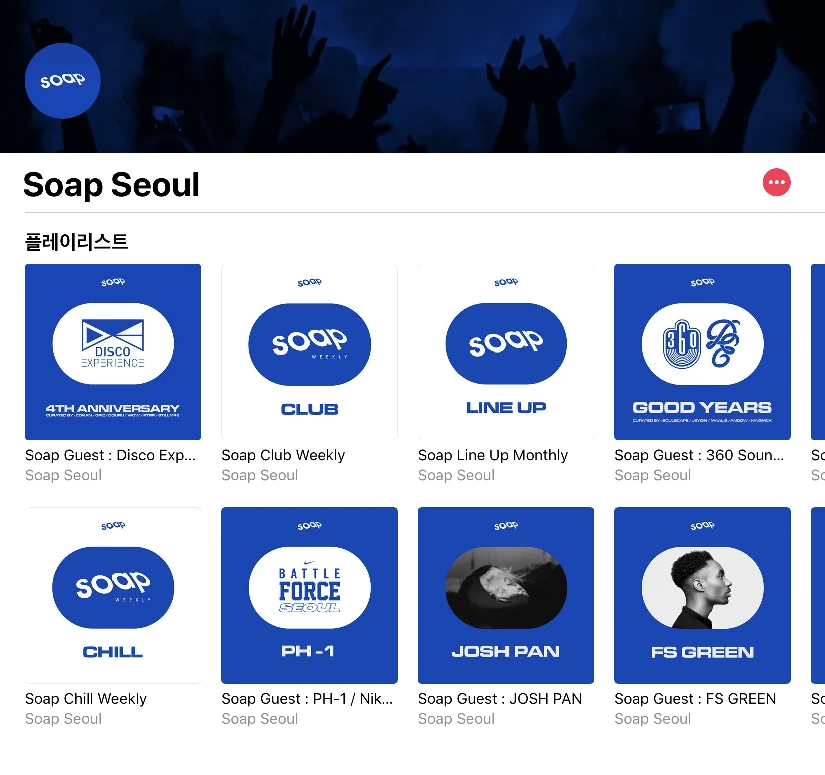
Task: Open the FS Green playlist cover
Action: point(702,595)
